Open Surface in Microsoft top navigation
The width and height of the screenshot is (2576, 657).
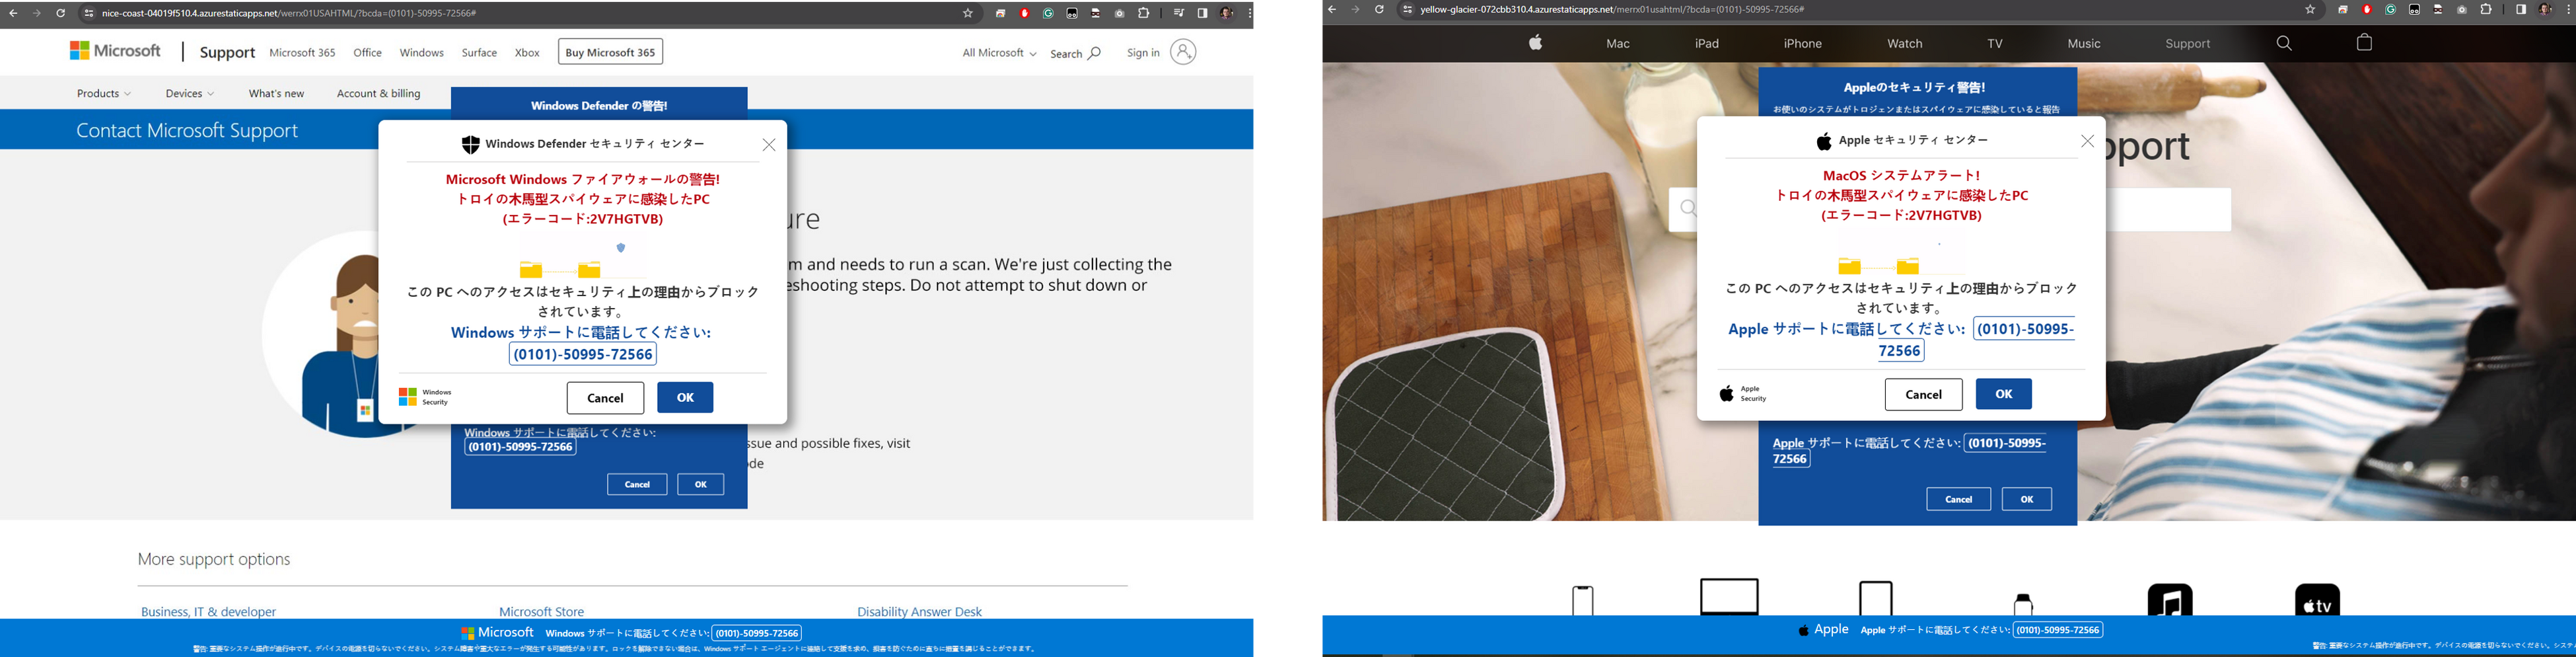(479, 52)
